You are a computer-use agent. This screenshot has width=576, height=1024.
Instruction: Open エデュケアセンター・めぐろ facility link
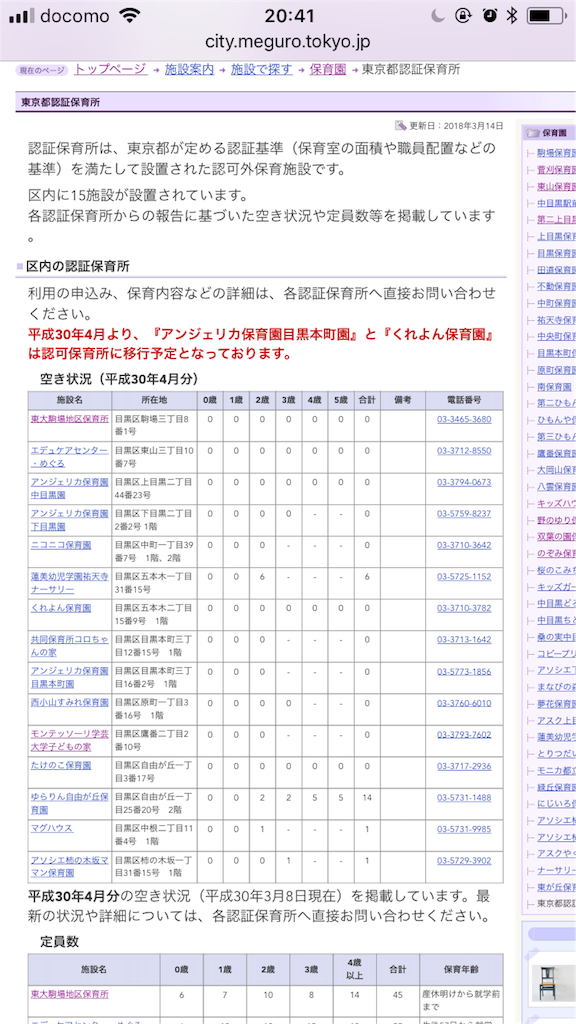coord(69,457)
